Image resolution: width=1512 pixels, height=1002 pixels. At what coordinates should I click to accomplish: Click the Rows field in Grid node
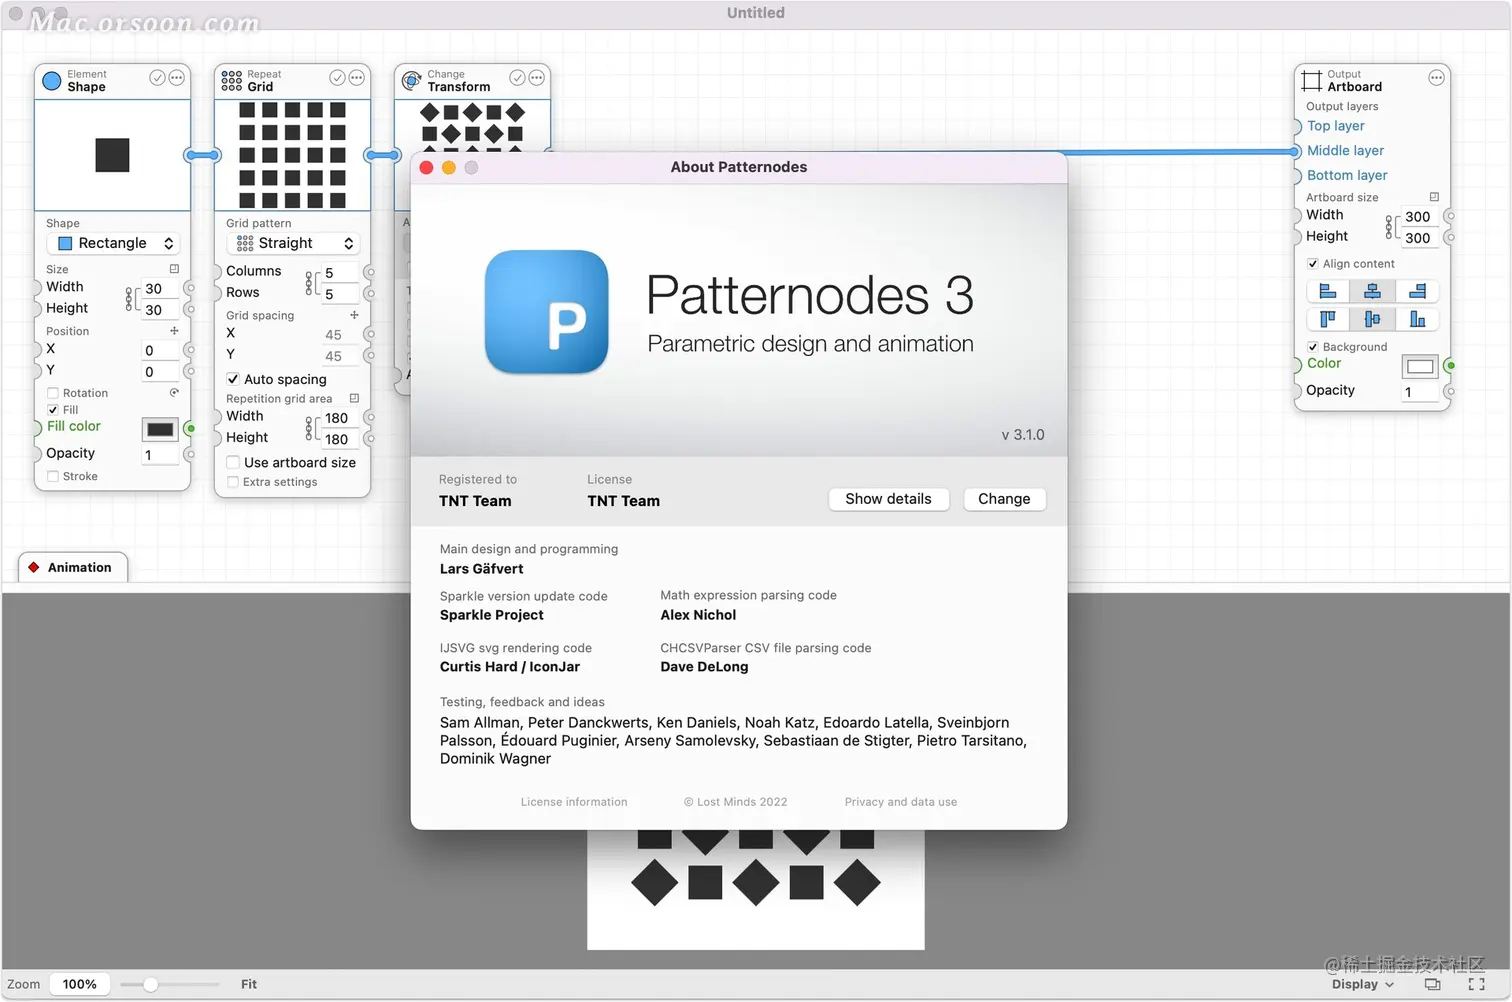339,294
